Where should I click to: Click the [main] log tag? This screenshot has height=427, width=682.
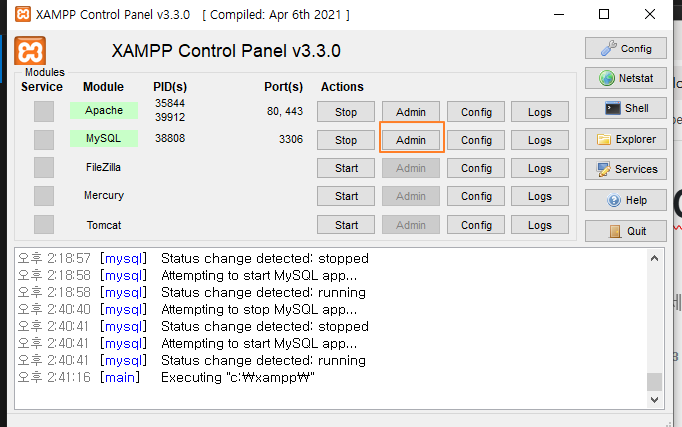pyautogui.click(x=120, y=377)
